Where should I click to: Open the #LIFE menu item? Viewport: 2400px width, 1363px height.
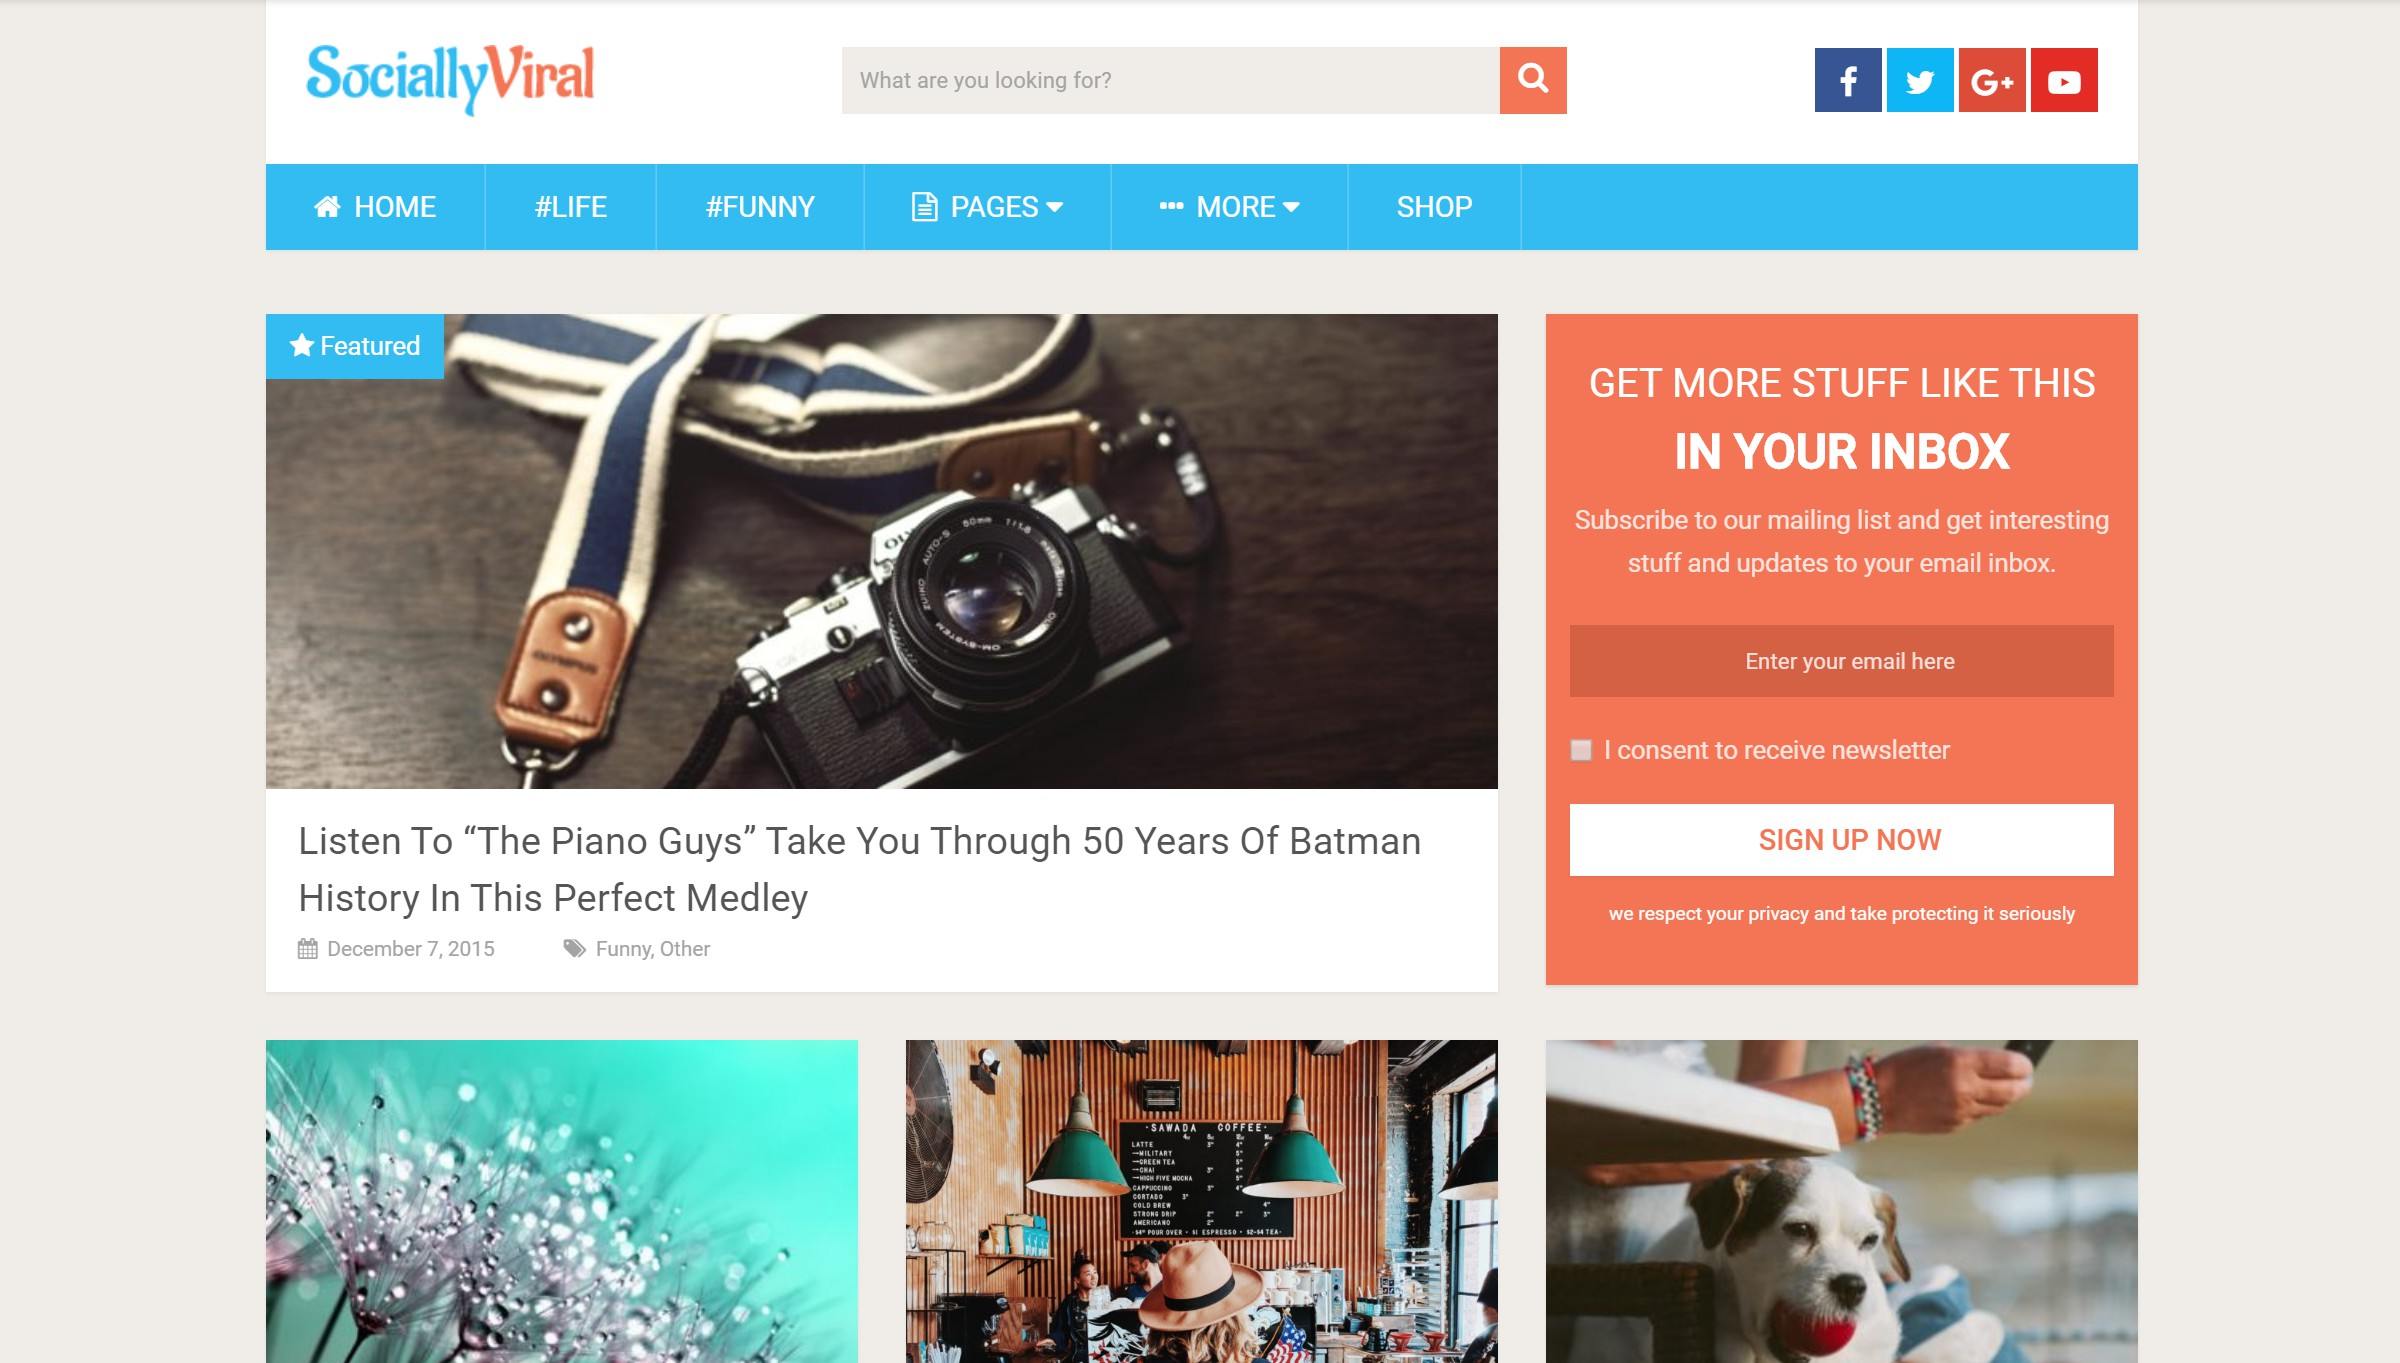coord(571,207)
